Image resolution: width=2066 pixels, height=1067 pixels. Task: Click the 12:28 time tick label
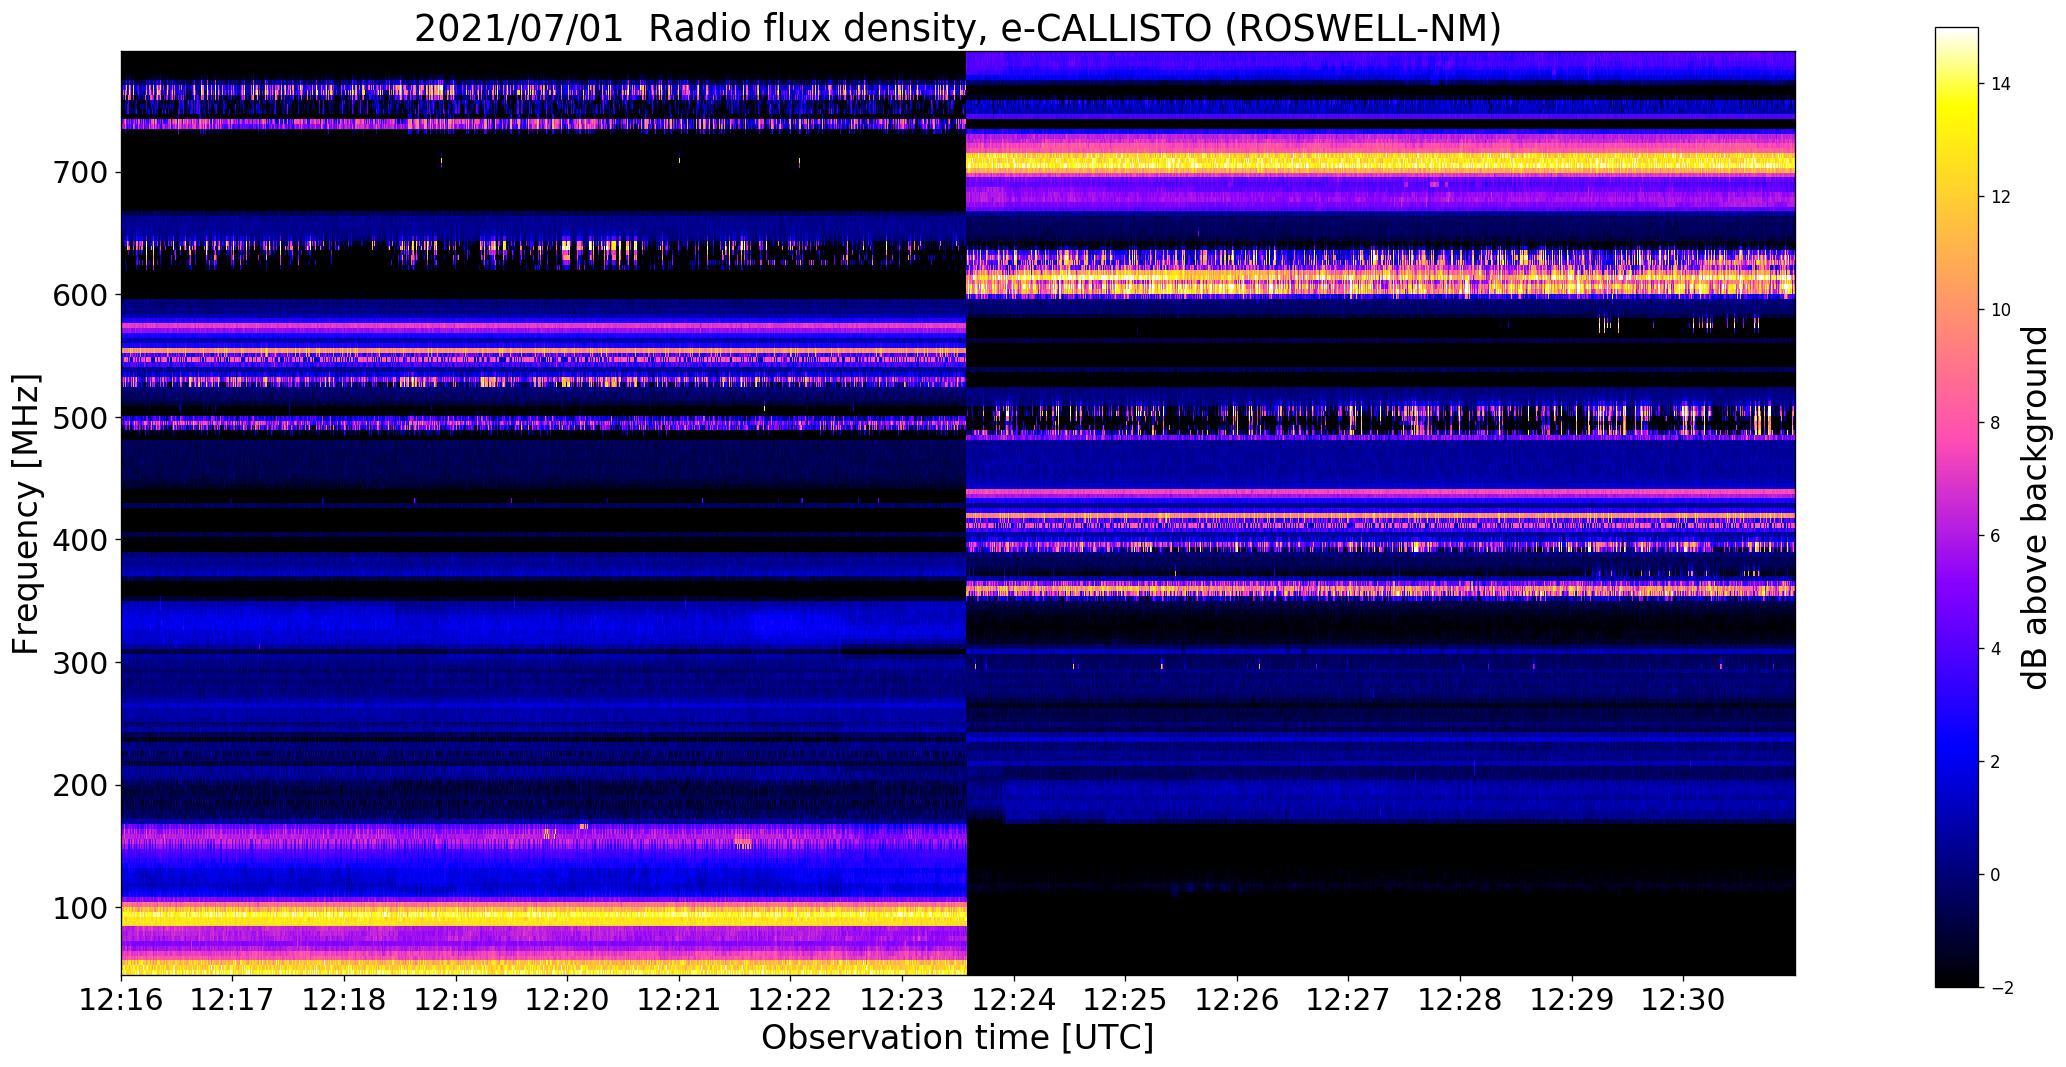pos(1460,1000)
